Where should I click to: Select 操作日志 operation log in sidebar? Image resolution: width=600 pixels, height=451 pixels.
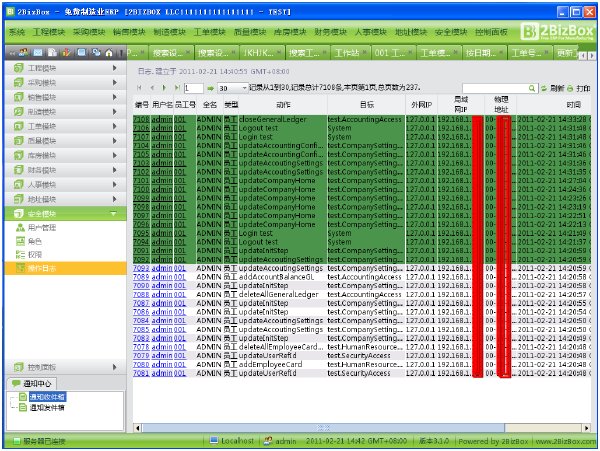pos(65,268)
